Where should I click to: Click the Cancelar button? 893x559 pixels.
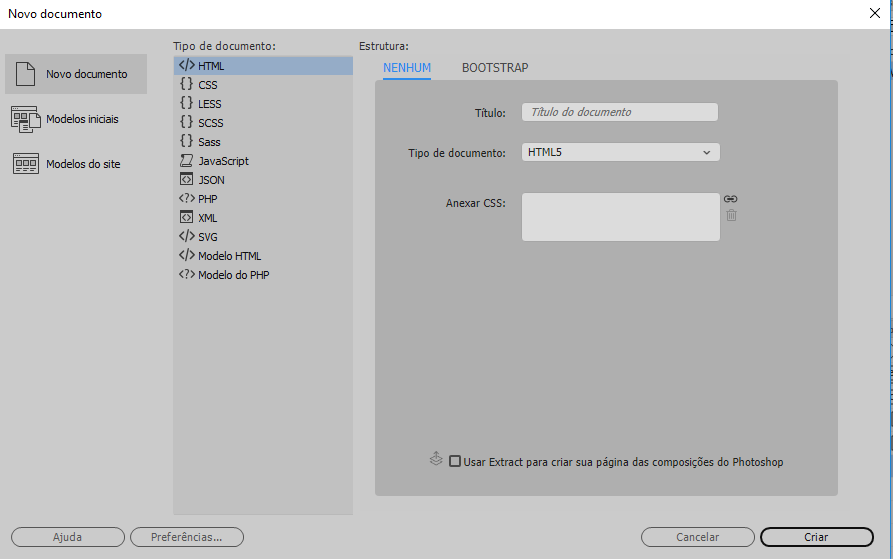pos(698,537)
